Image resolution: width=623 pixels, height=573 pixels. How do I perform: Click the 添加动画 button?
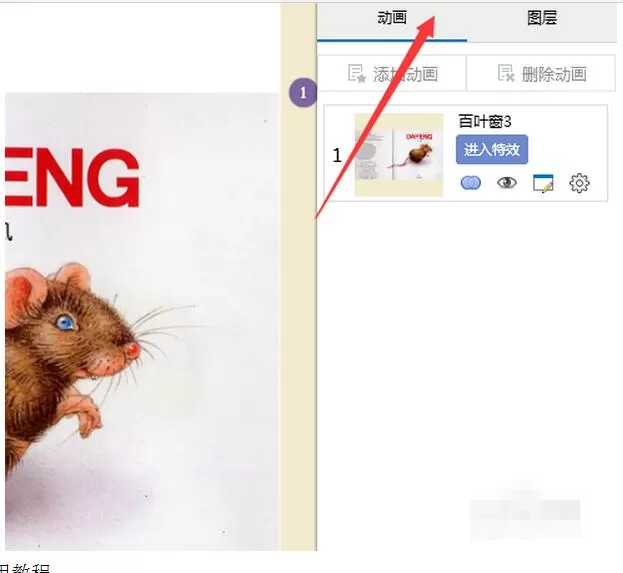(392, 74)
